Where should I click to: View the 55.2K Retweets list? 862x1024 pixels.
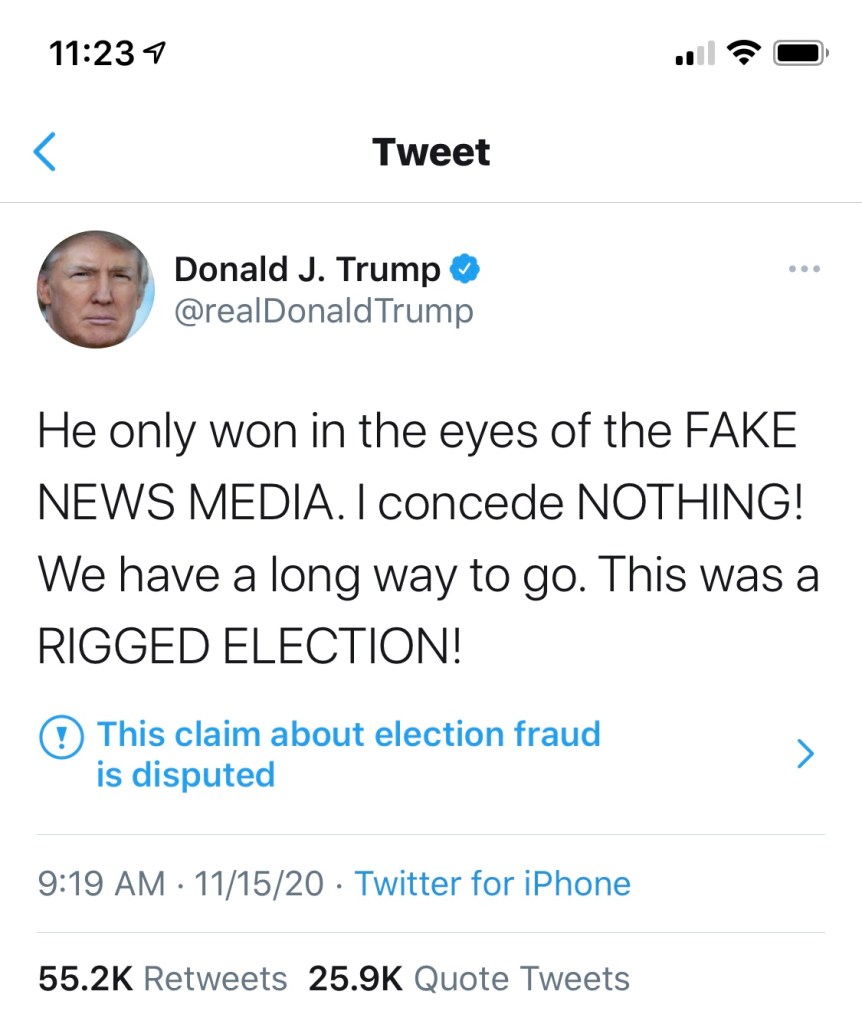163,978
